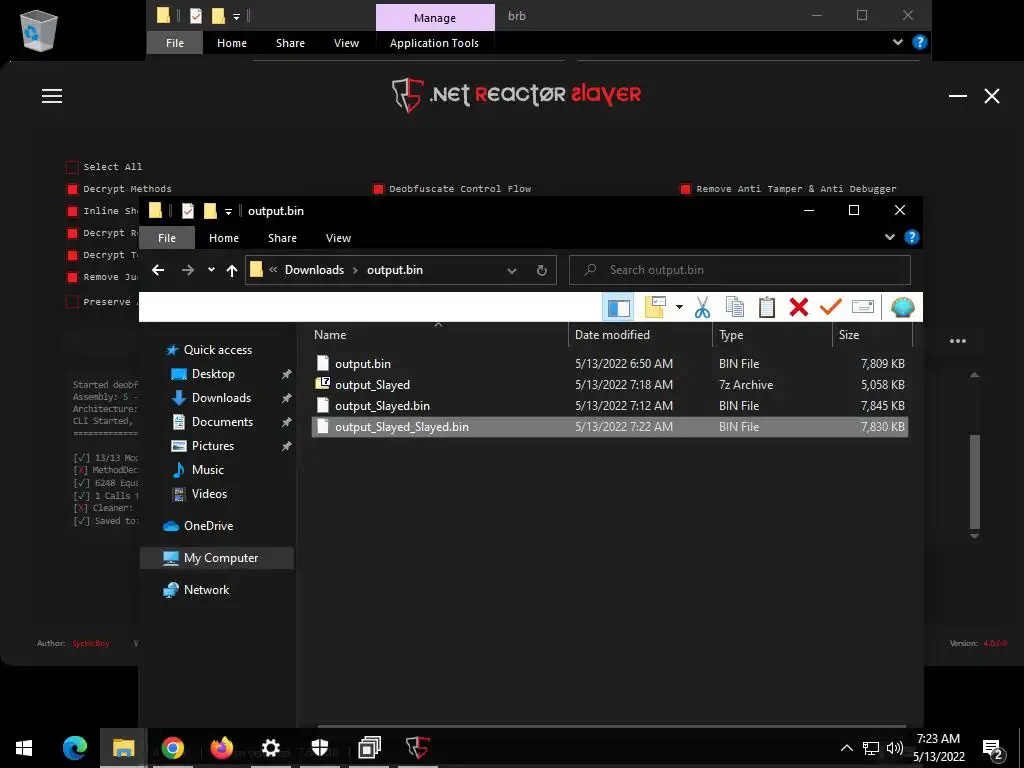Go back in output.bin explorer

pyautogui.click(x=158, y=270)
